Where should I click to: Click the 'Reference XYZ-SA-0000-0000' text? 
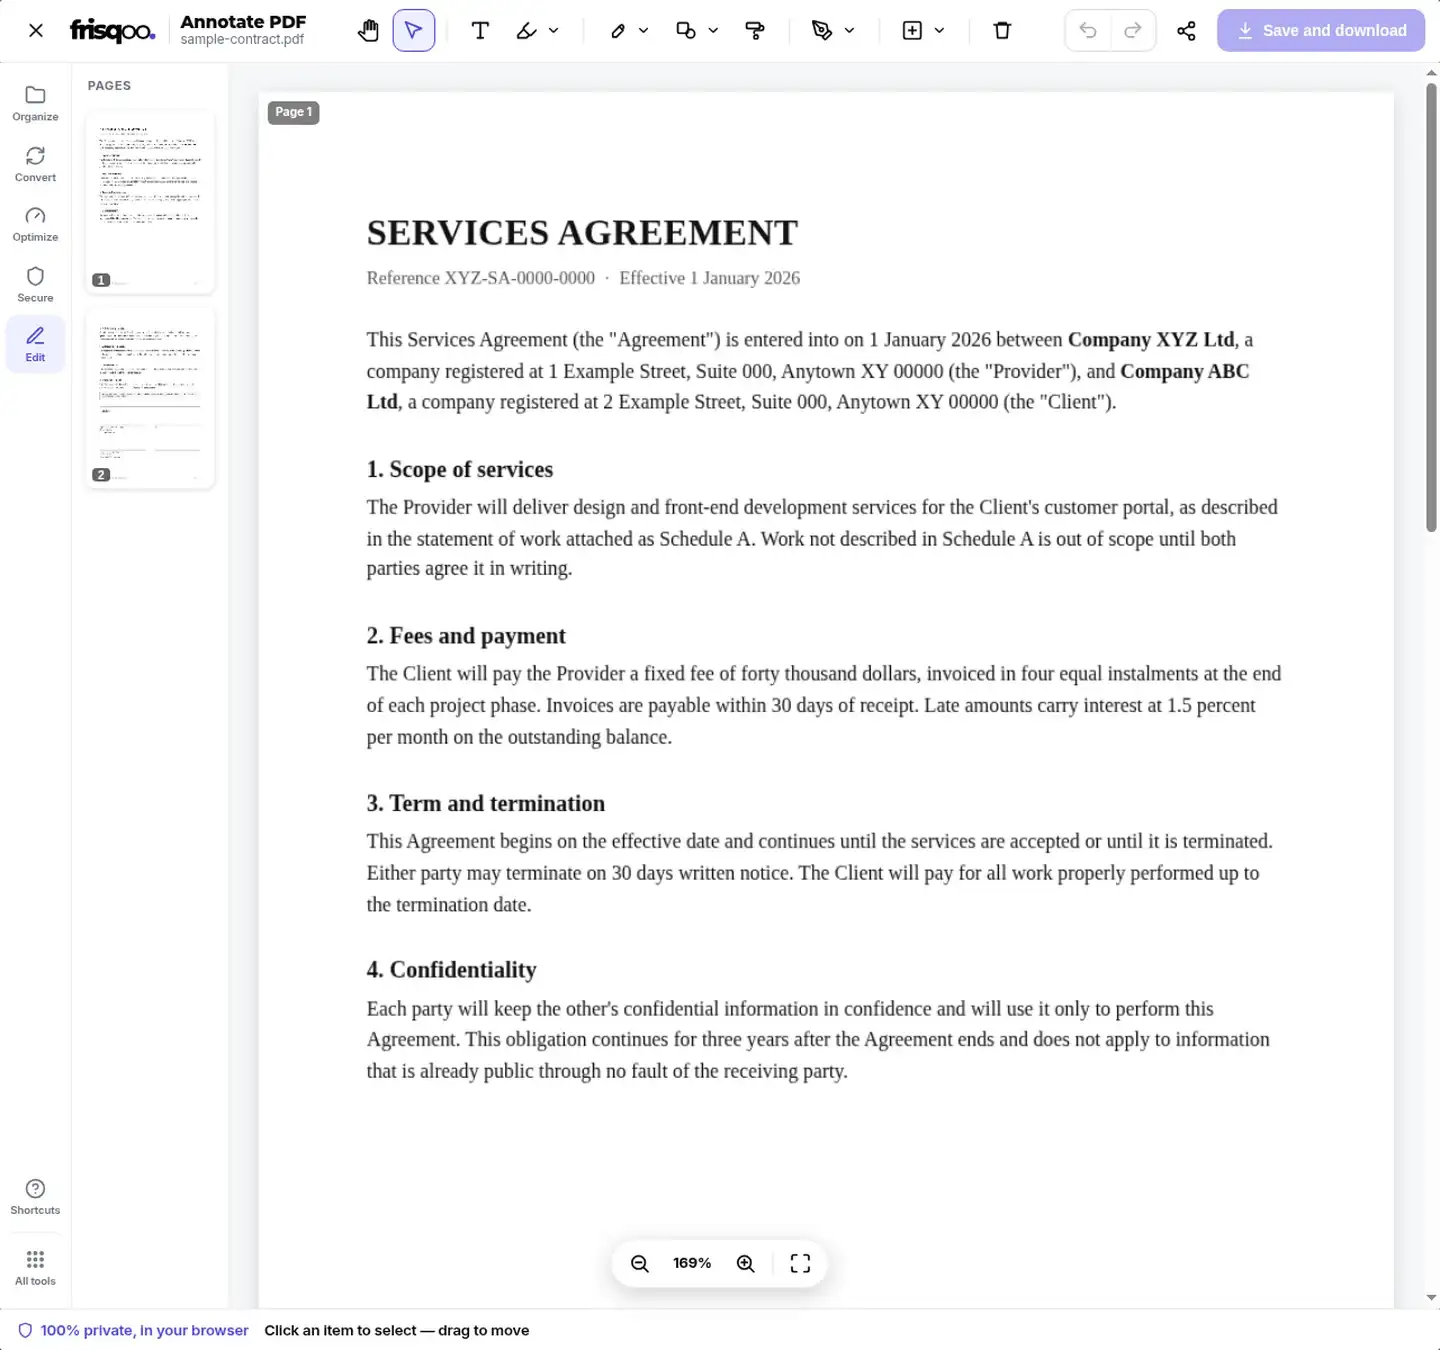tap(481, 278)
